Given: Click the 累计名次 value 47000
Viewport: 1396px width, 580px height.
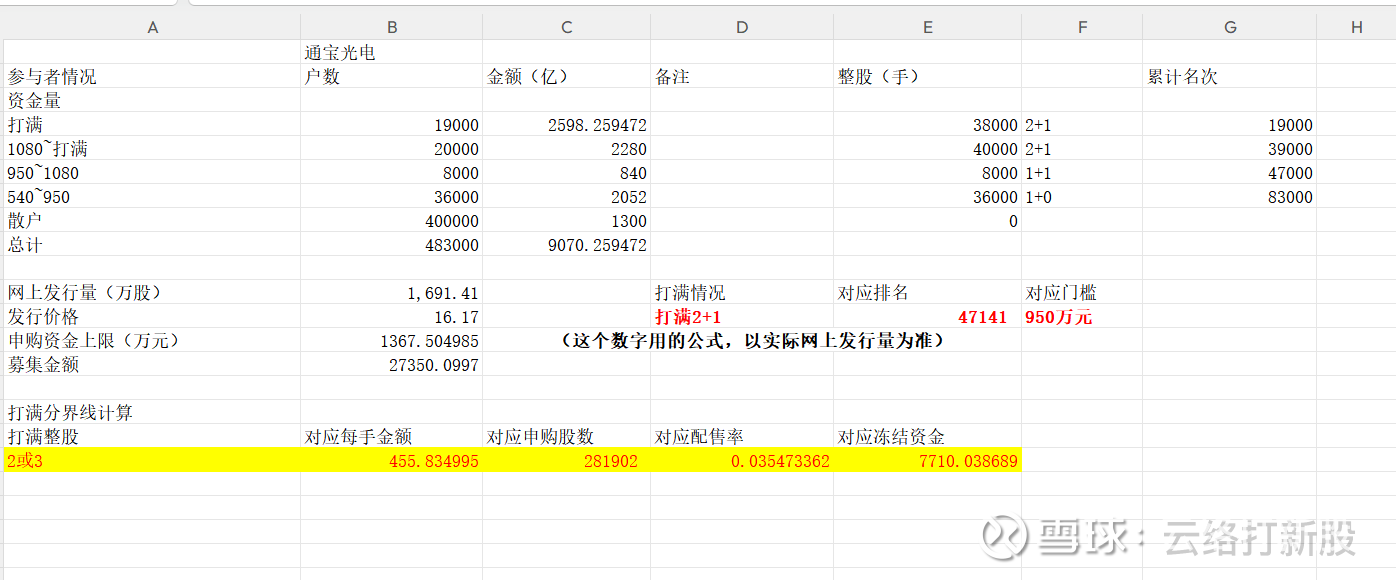Looking at the screenshot, I should coord(1230,172).
